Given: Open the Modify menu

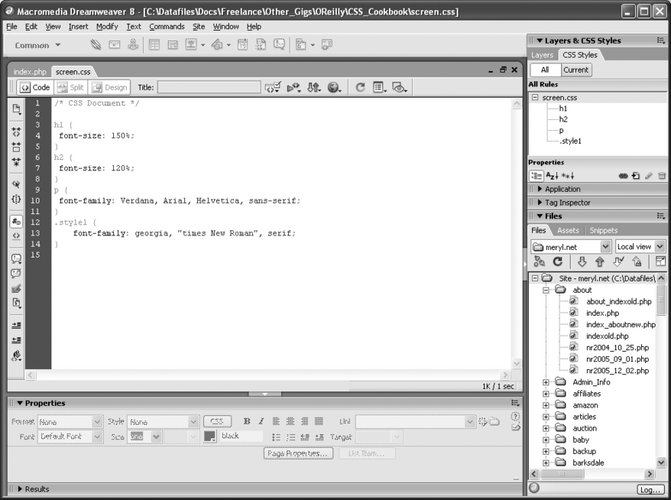Looking at the screenshot, I should (x=107, y=27).
